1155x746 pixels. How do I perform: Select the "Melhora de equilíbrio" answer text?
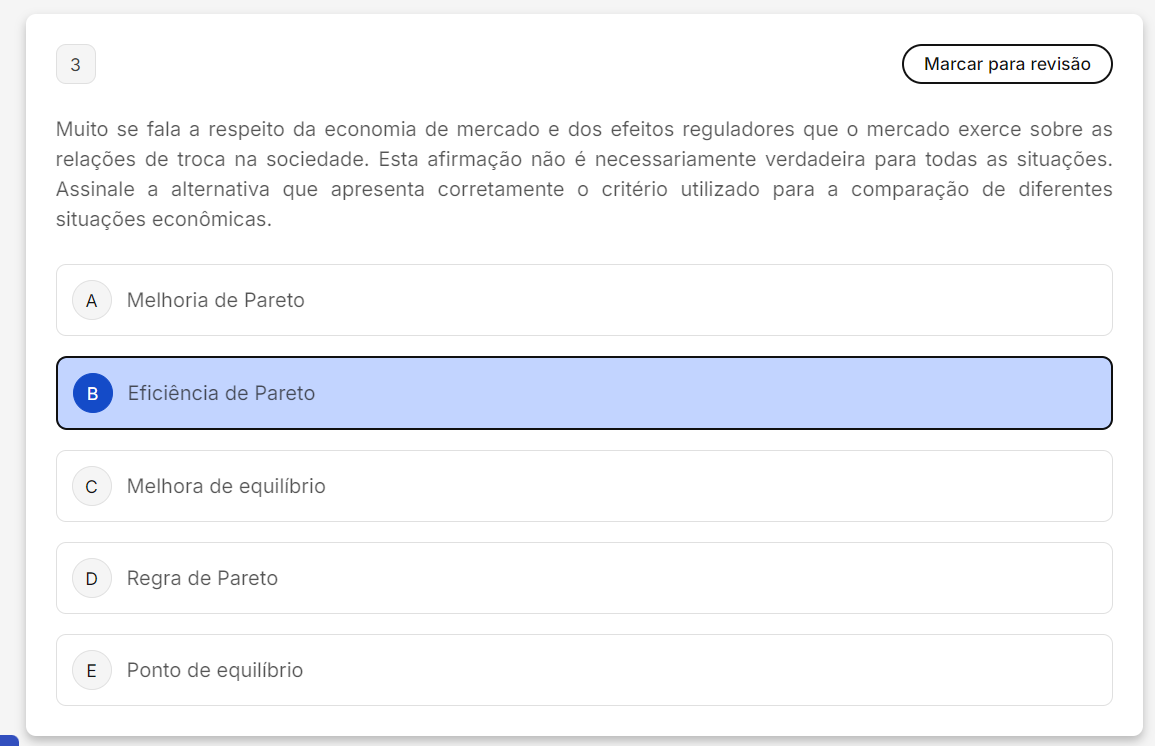pyautogui.click(x=226, y=486)
